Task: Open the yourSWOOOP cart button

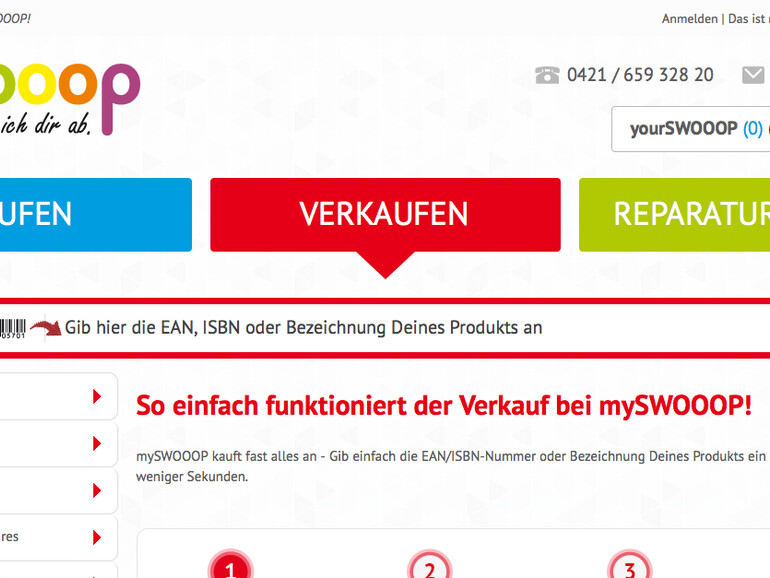Action: (x=691, y=129)
